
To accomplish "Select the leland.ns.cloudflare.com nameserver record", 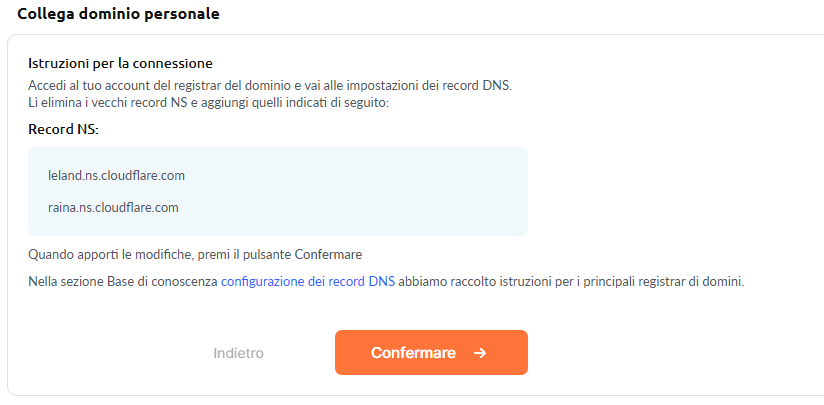I will point(117,176).
